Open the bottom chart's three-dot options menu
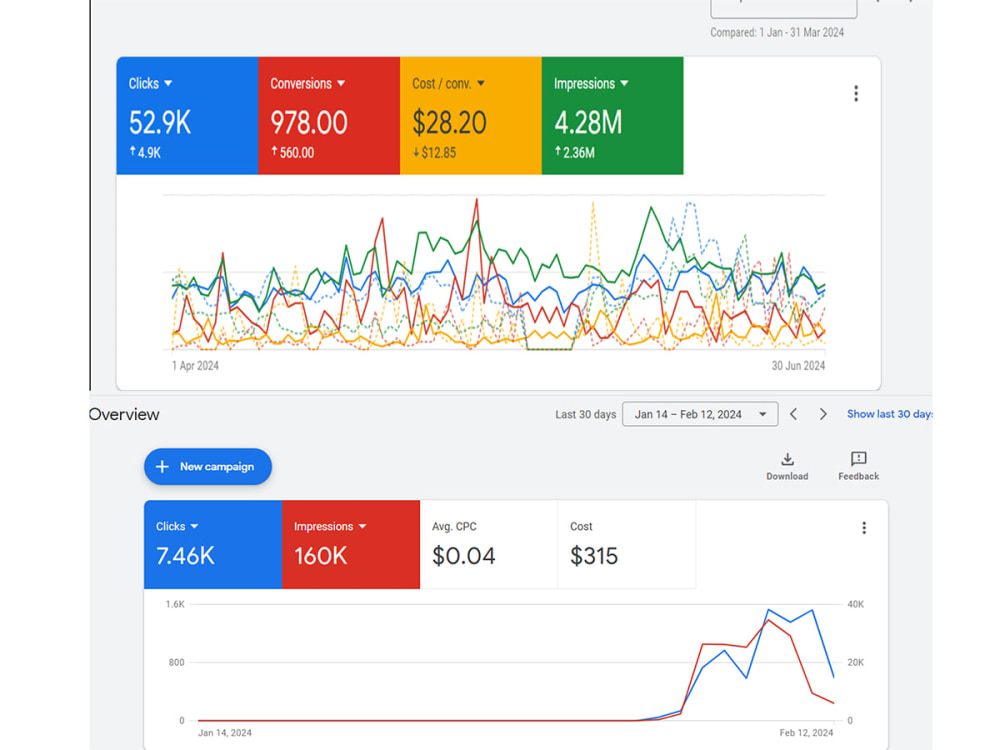Image resolution: width=1000 pixels, height=750 pixels. click(864, 527)
